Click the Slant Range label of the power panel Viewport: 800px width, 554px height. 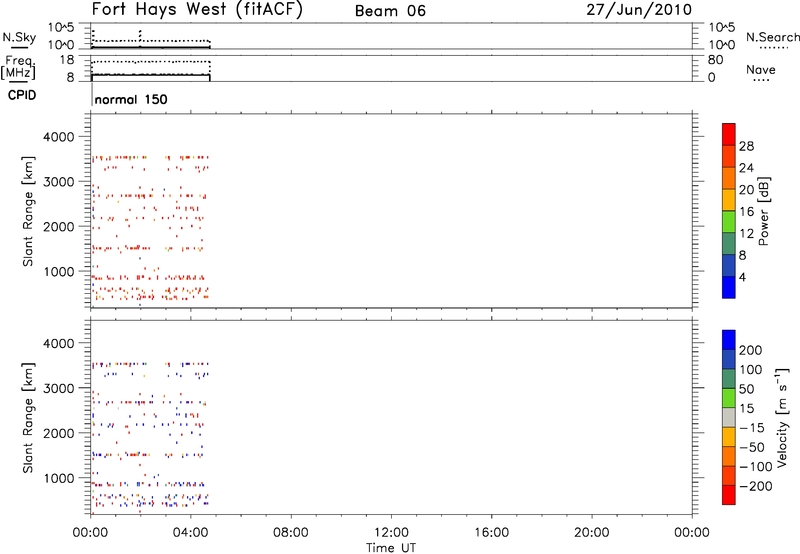(x=28, y=211)
